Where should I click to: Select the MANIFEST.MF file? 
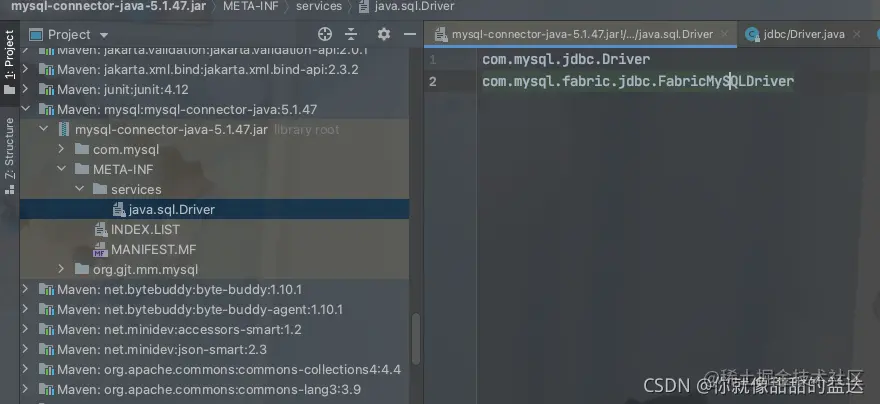click(214, 250)
